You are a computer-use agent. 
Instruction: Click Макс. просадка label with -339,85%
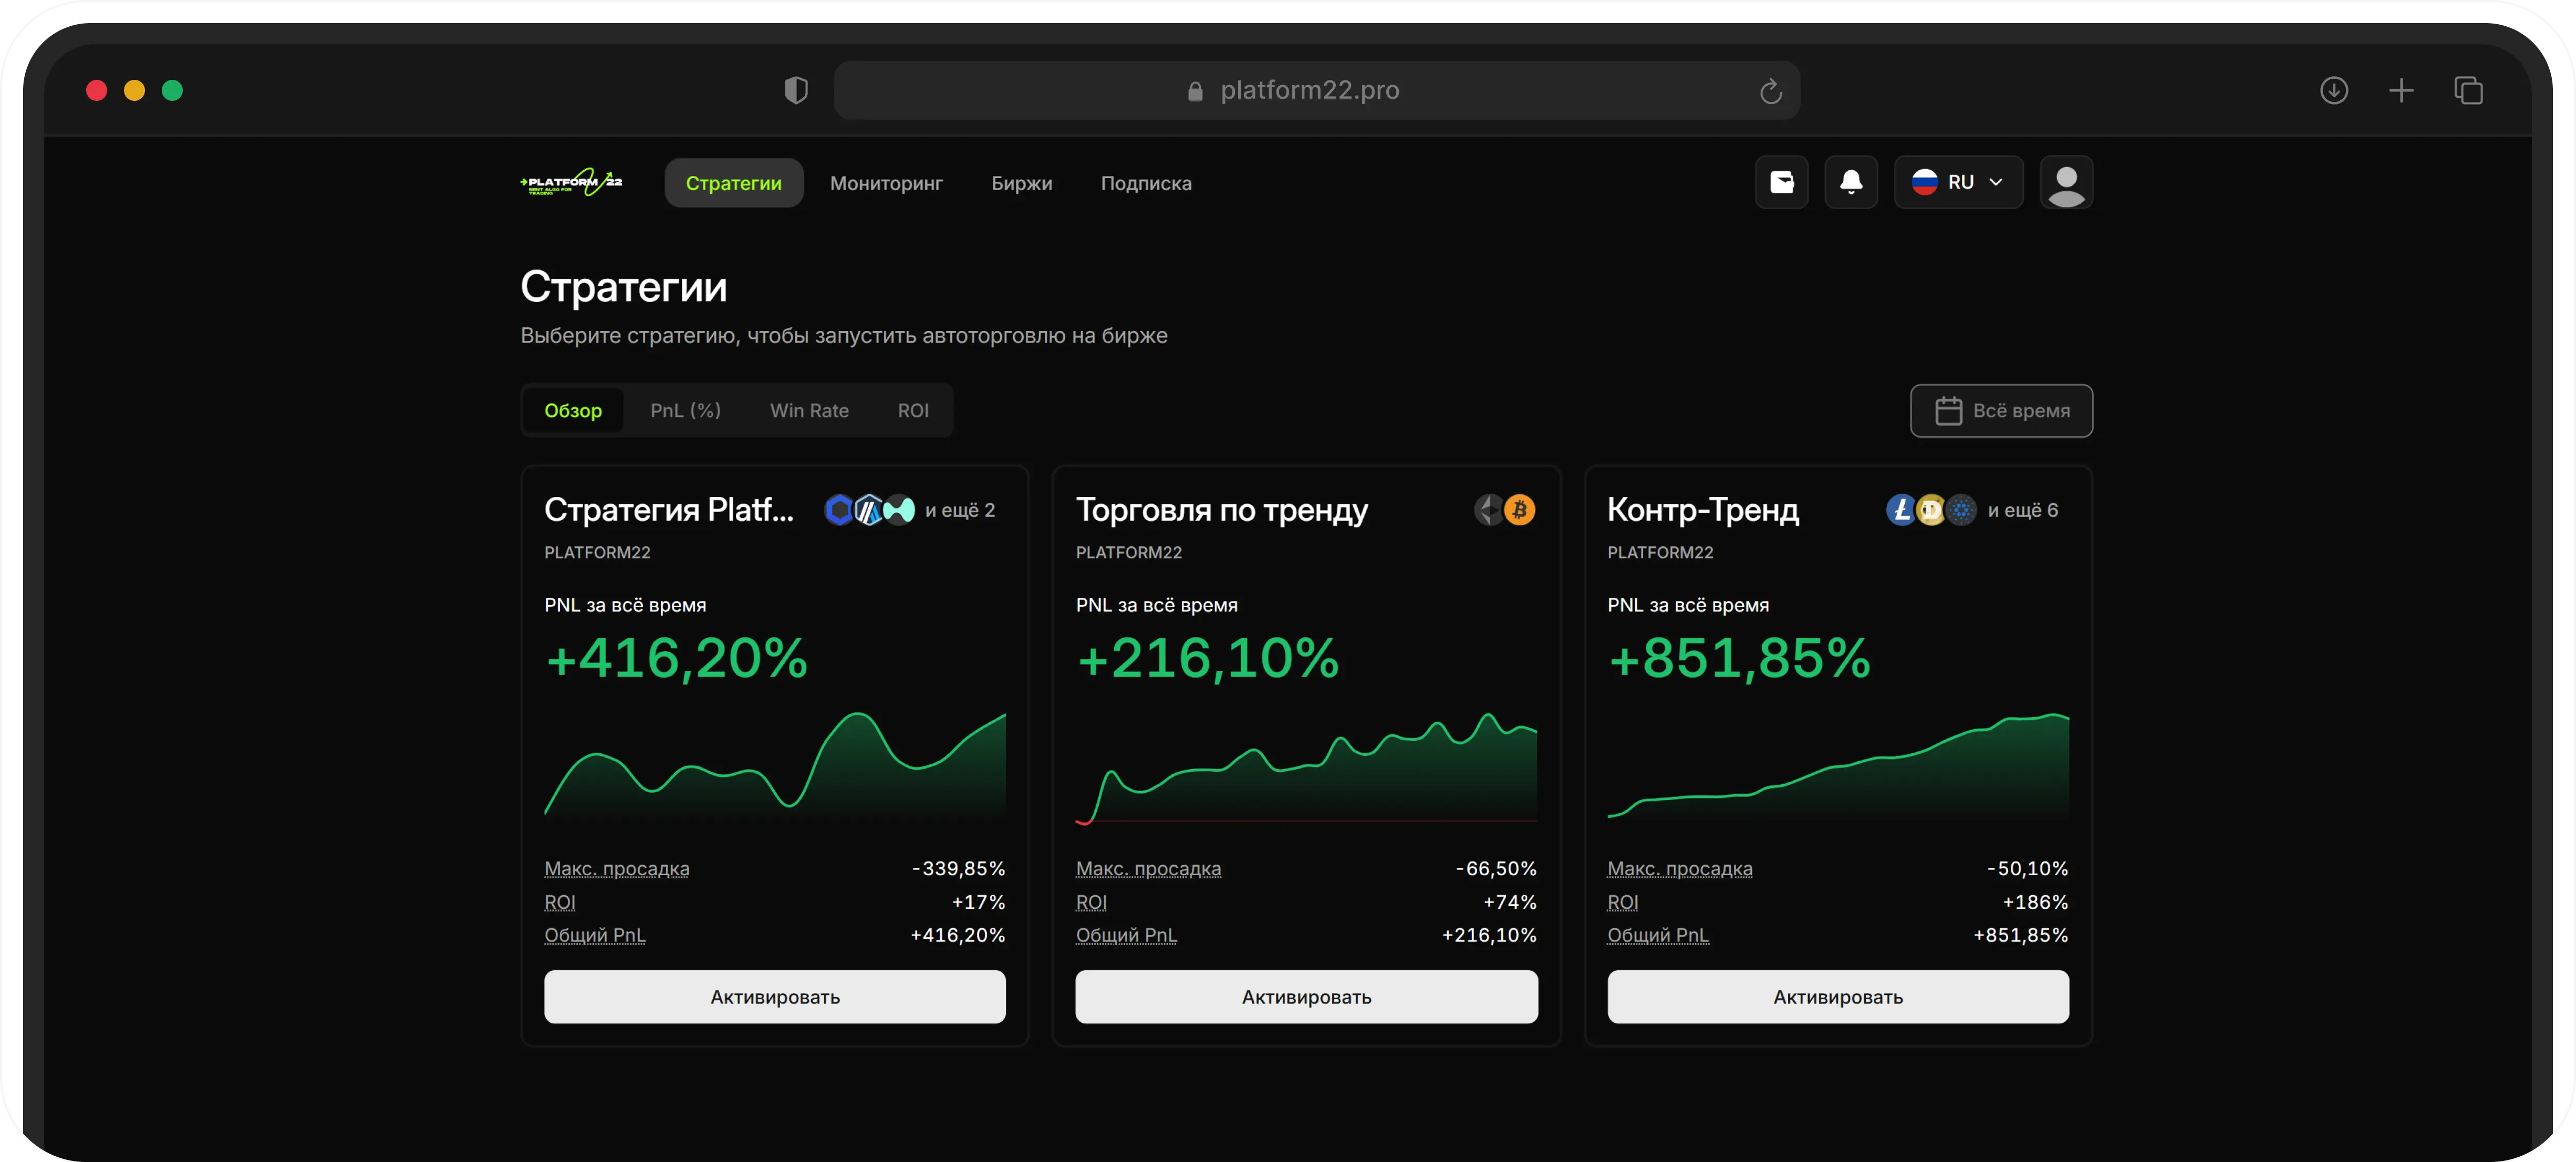[616, 868]
